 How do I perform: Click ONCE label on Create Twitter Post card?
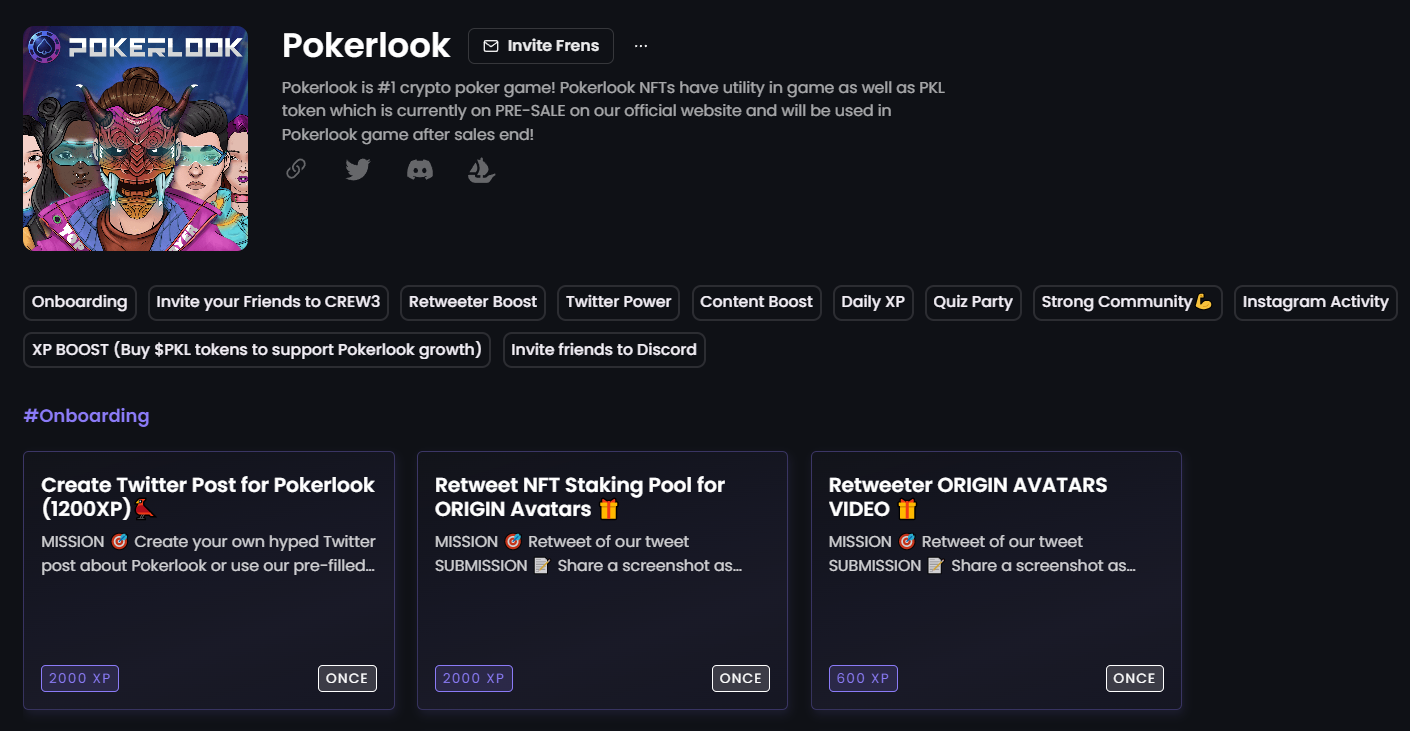pos(347,678)
